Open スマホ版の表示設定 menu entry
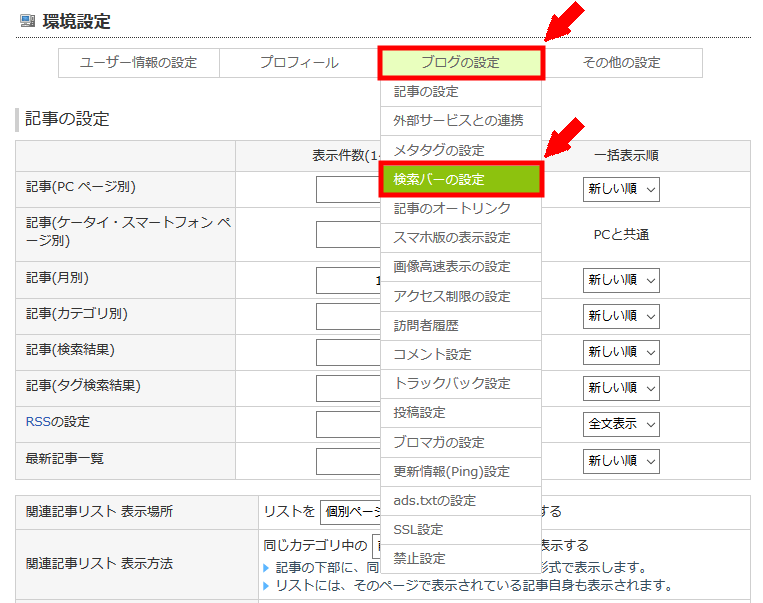Screen dimensions: 763x603 (461, 238)
